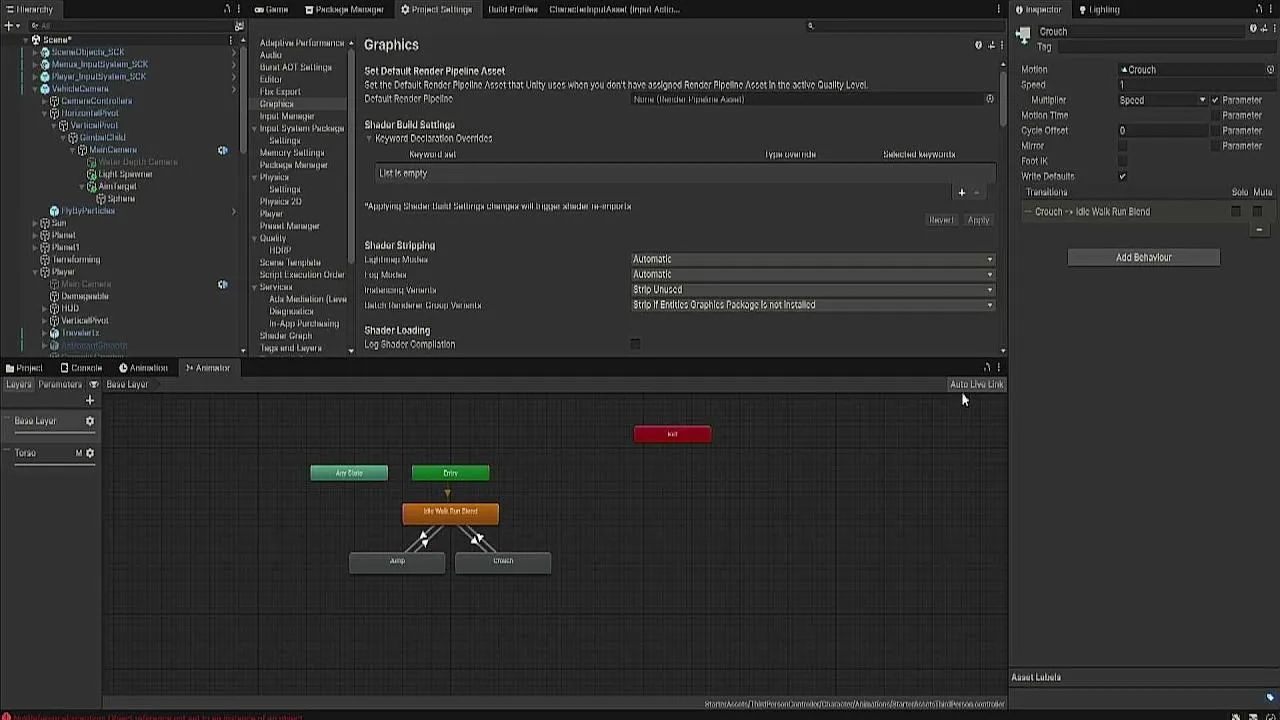Toggle Animator parameters eye icon
The width and height of the screenshot is (1280, 720).
coord(94,384)
